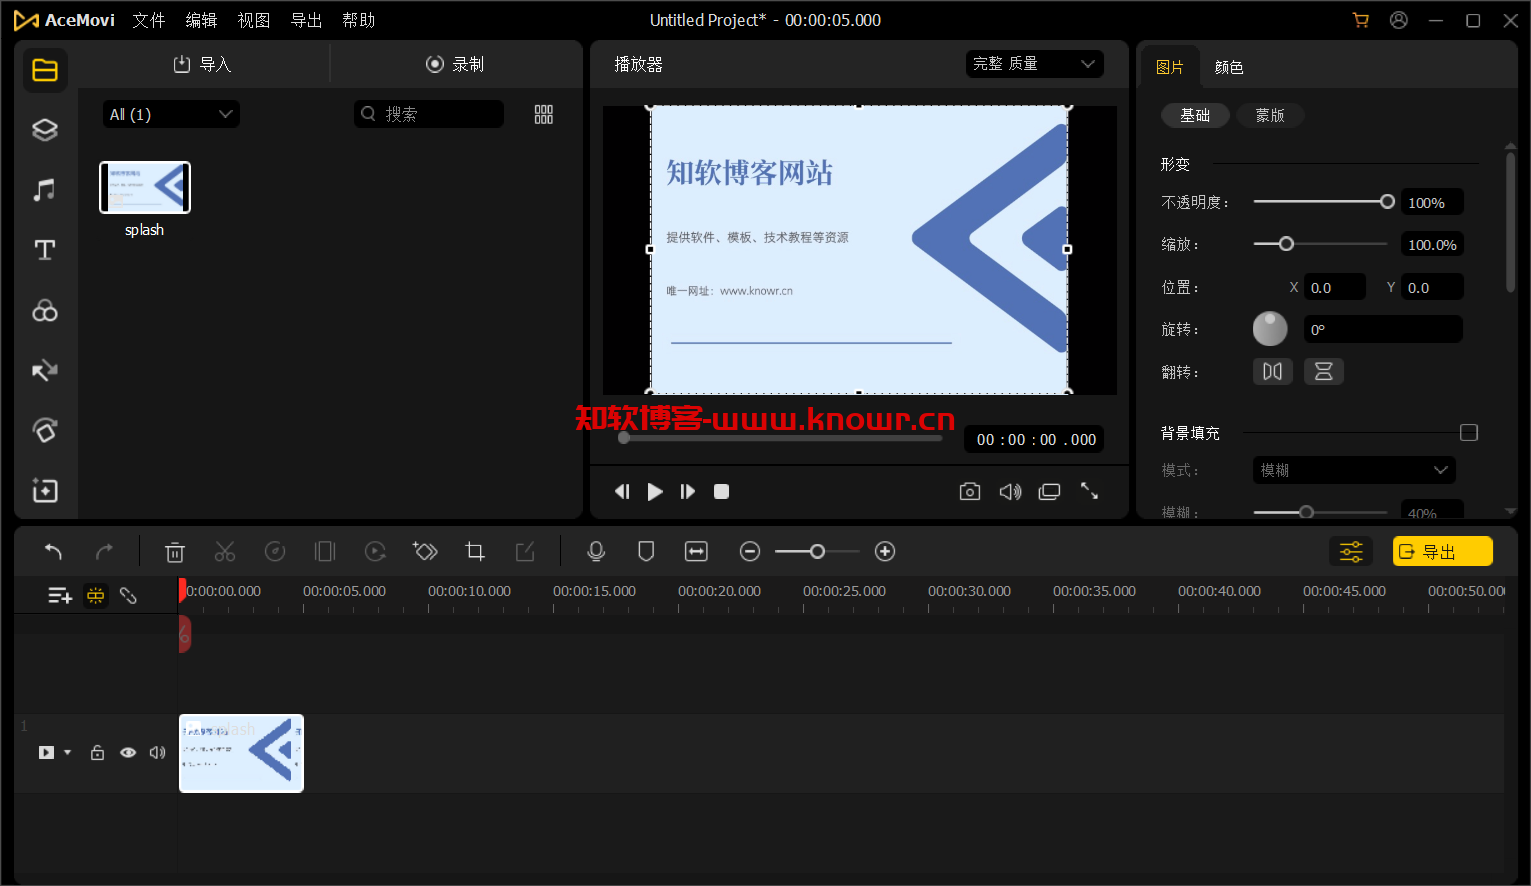Click the 不透明度 opacity slider

[x=1322, y=202]
